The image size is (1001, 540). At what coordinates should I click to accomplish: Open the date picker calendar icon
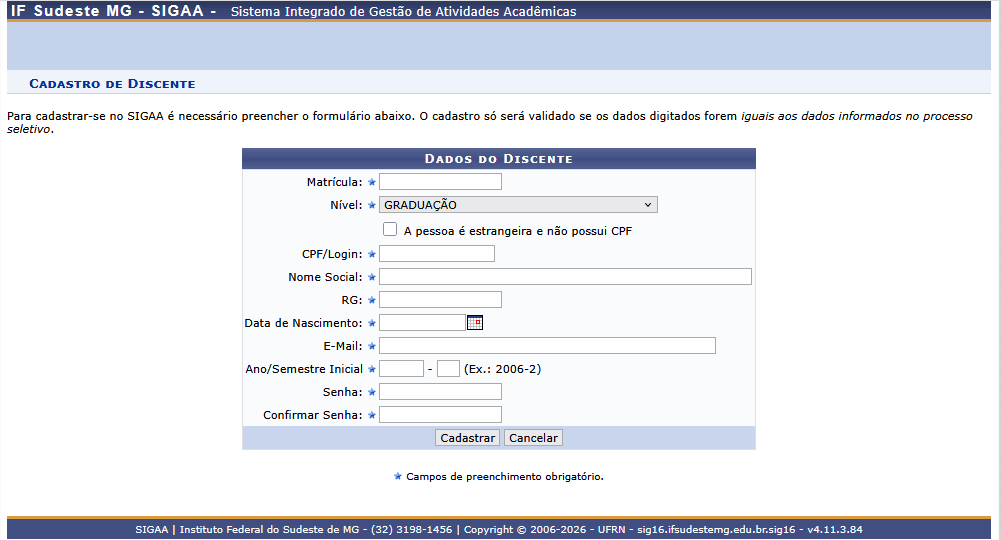(x=475, y=322)
